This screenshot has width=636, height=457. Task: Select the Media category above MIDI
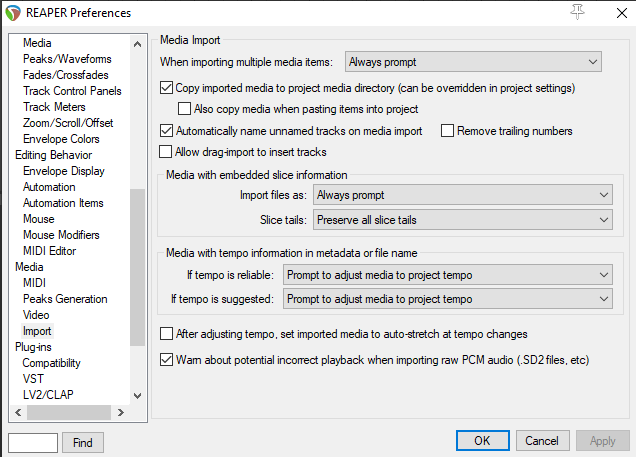coord(29,267)
